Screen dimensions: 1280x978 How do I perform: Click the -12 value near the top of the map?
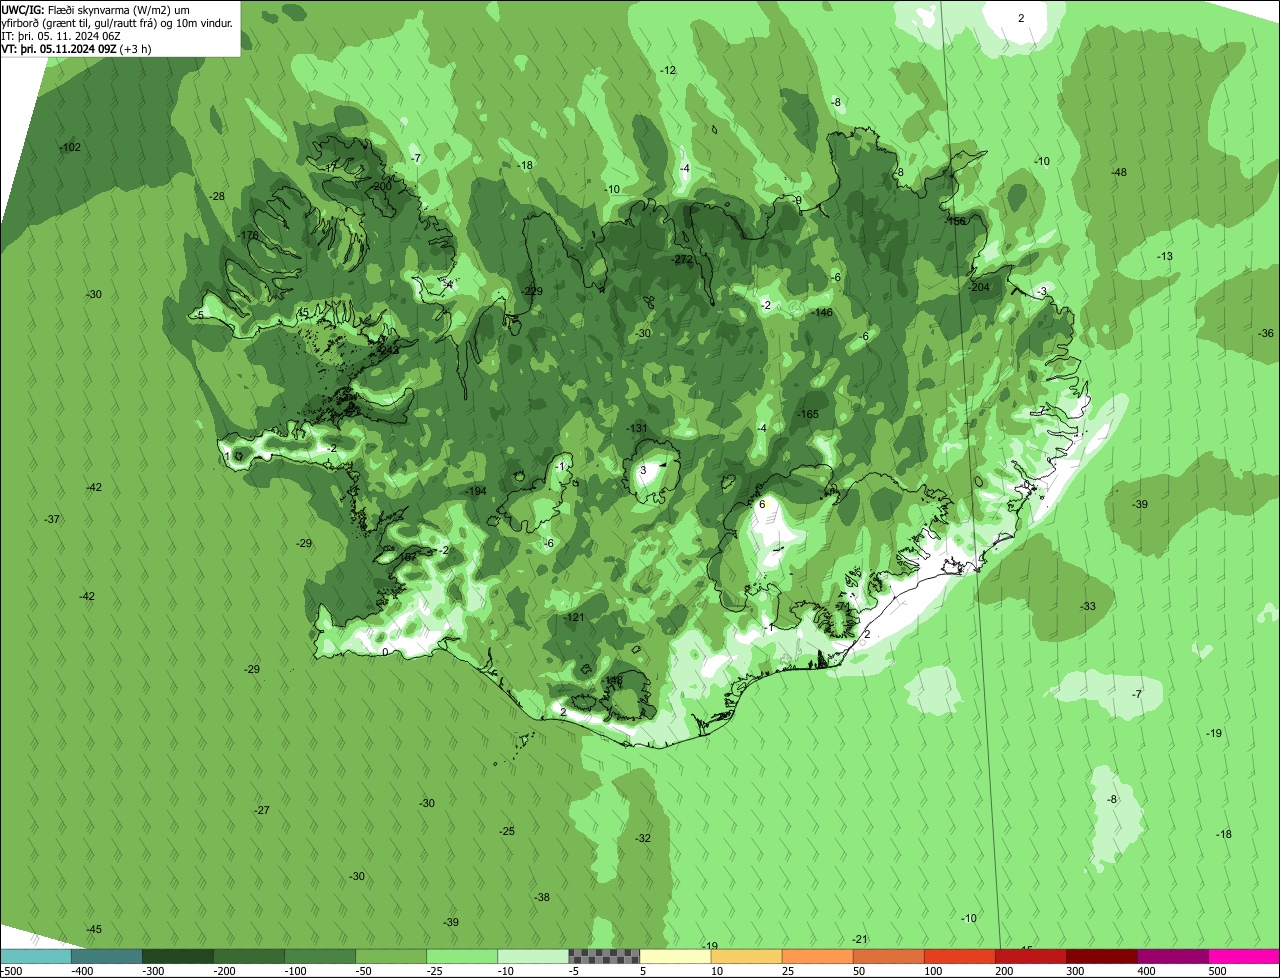pos(668,71)
